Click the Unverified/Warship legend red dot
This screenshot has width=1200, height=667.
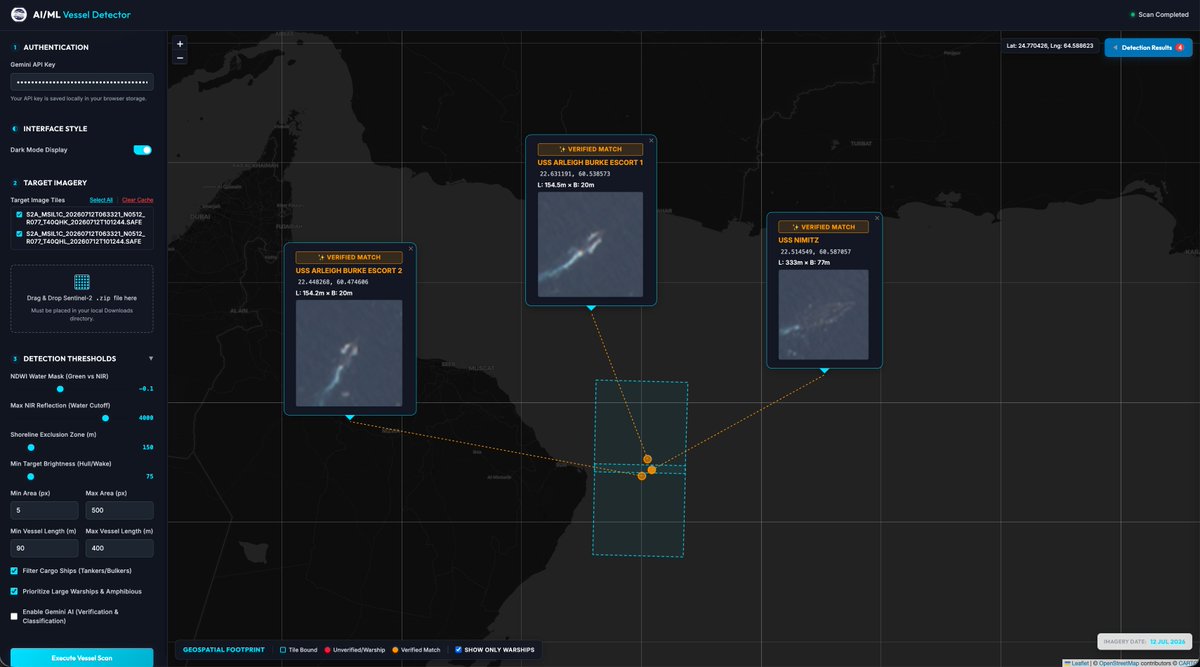click(x=326, y=650)
